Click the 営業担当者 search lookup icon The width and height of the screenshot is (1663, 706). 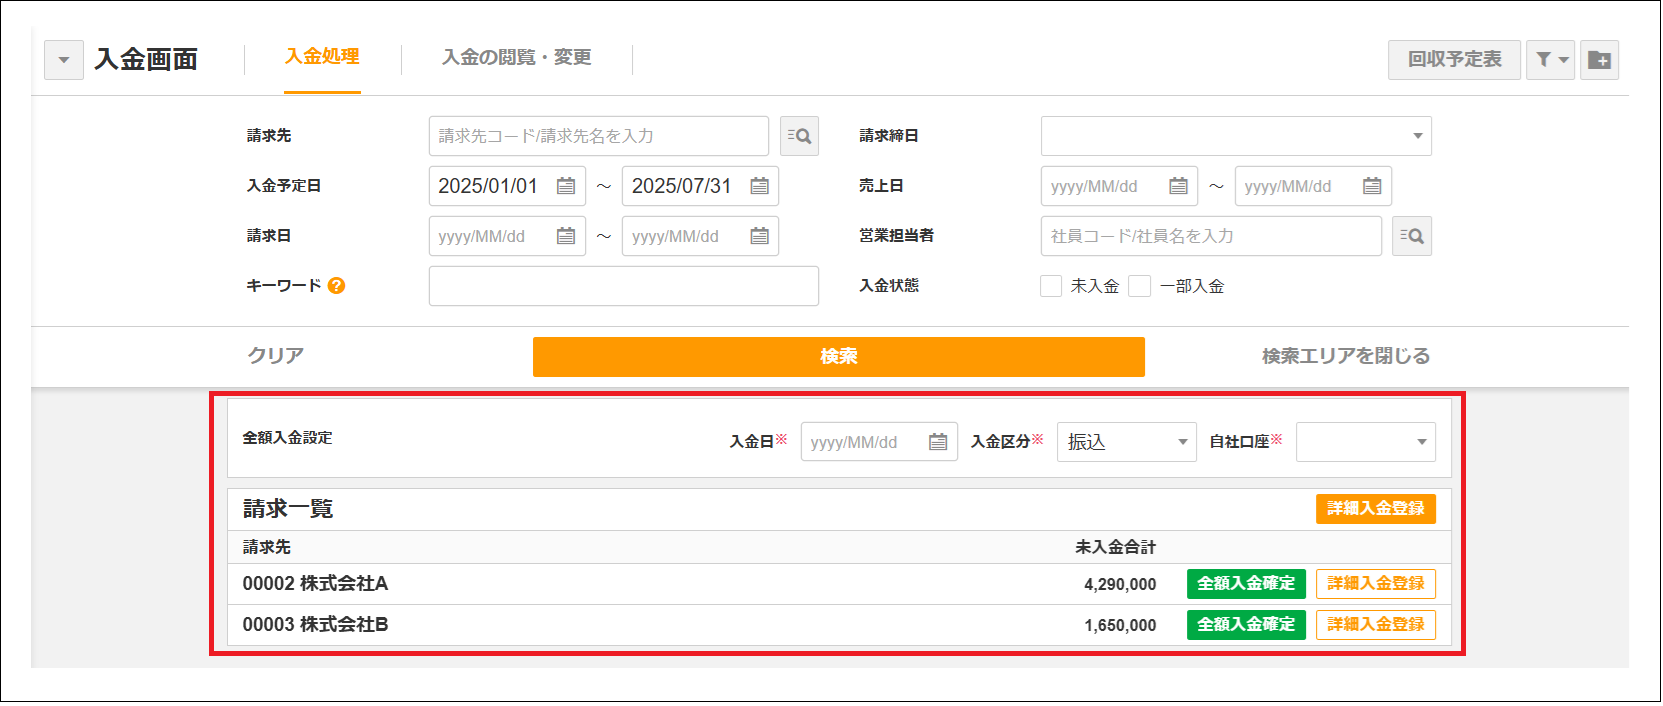point(1411,236)
